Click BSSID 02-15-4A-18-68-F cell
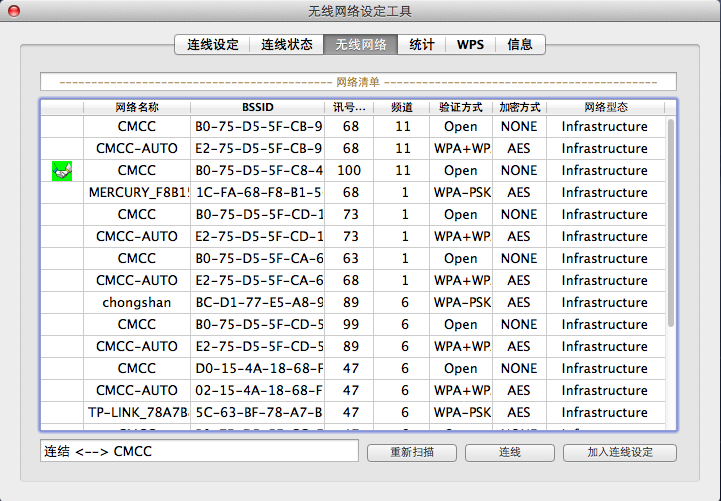The image size is (721, 501). (x=258, y=391)
